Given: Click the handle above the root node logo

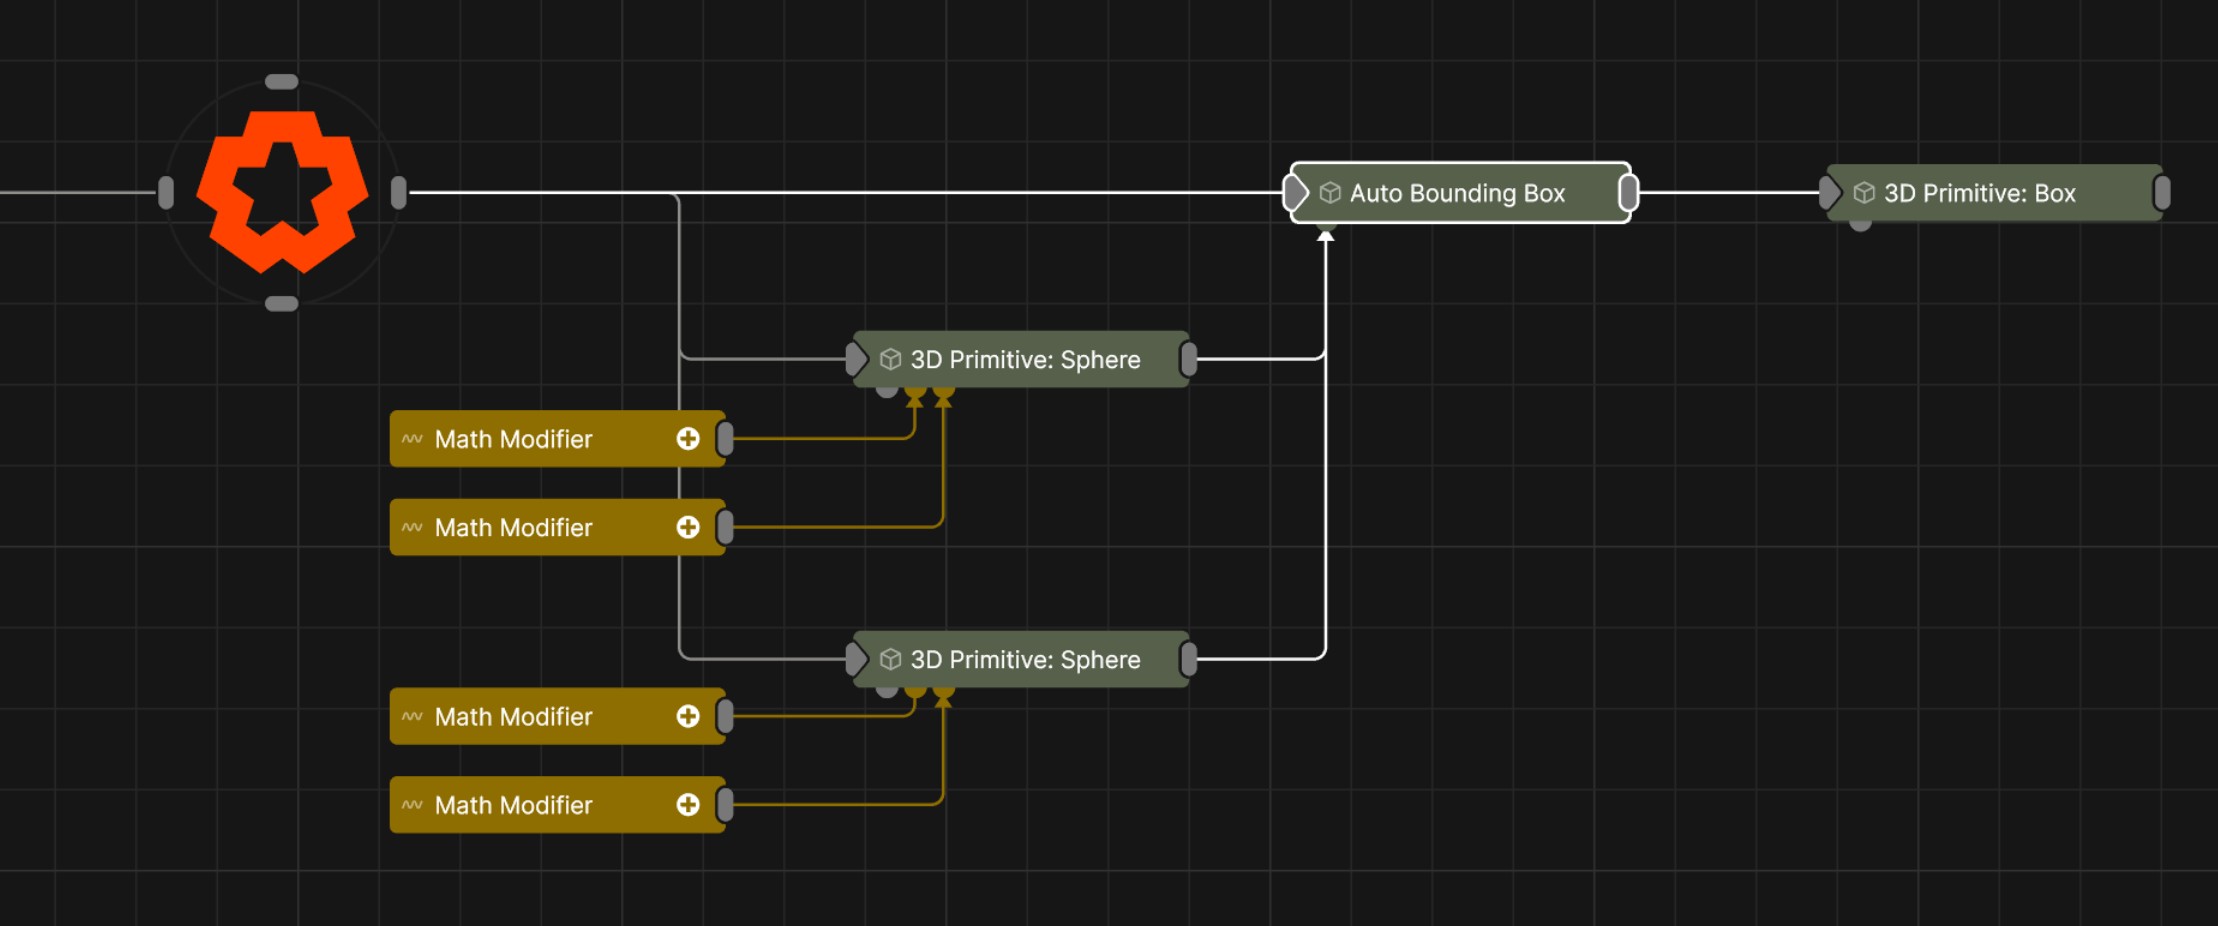Looking at the screenshot, I should pos(282,82).
